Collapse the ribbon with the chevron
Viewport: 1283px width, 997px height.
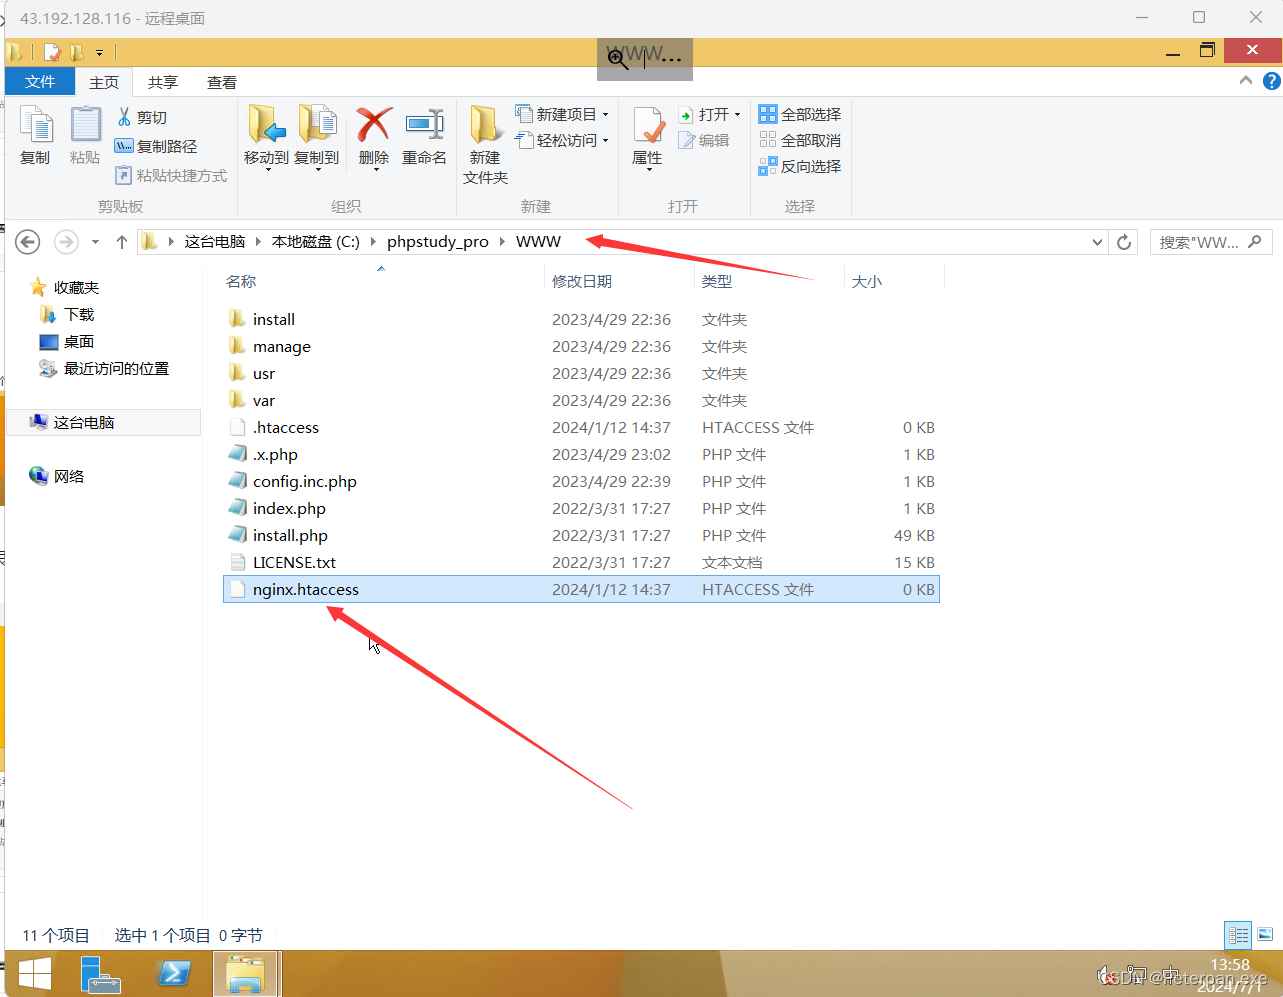1246,81
